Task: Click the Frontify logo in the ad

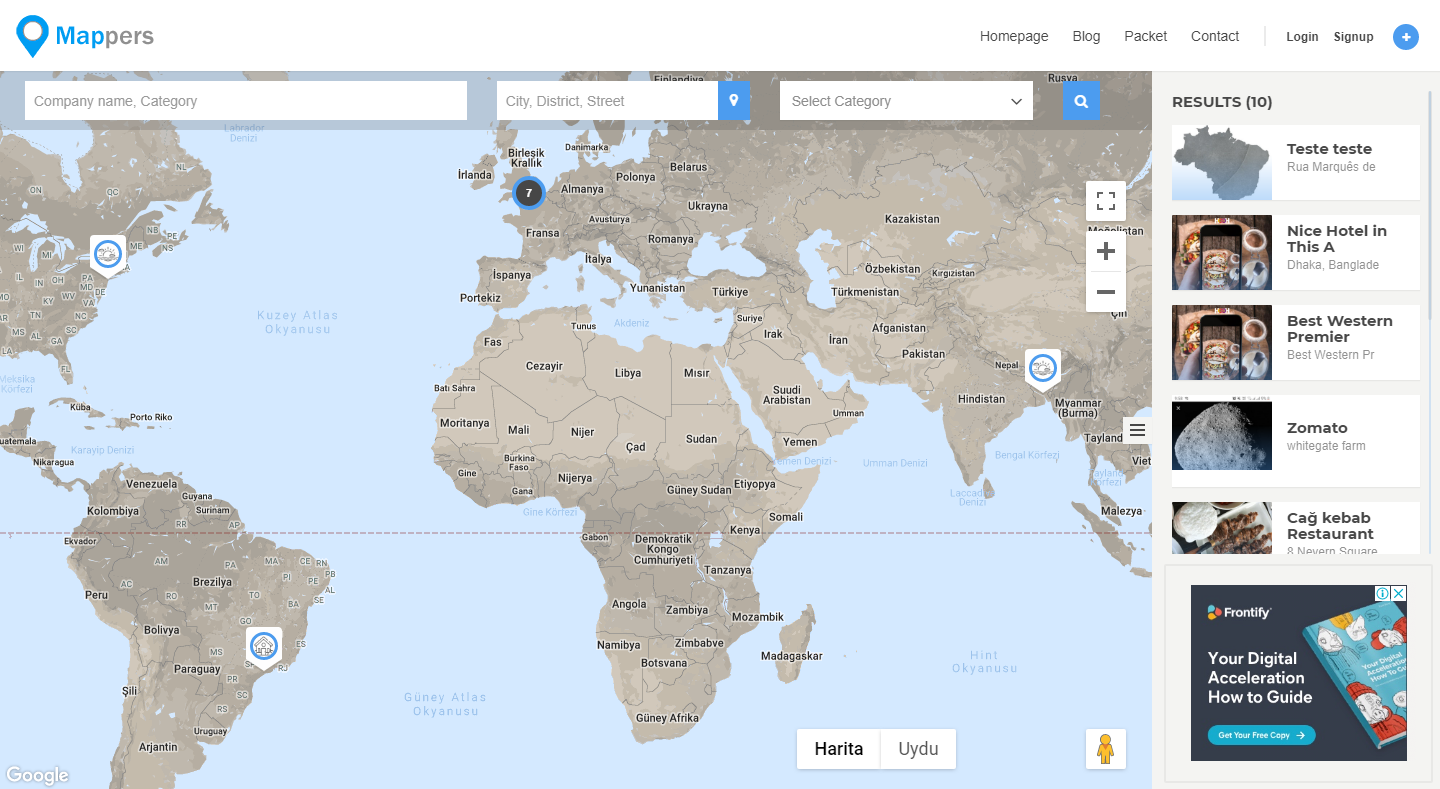Action: [1239, 612]
